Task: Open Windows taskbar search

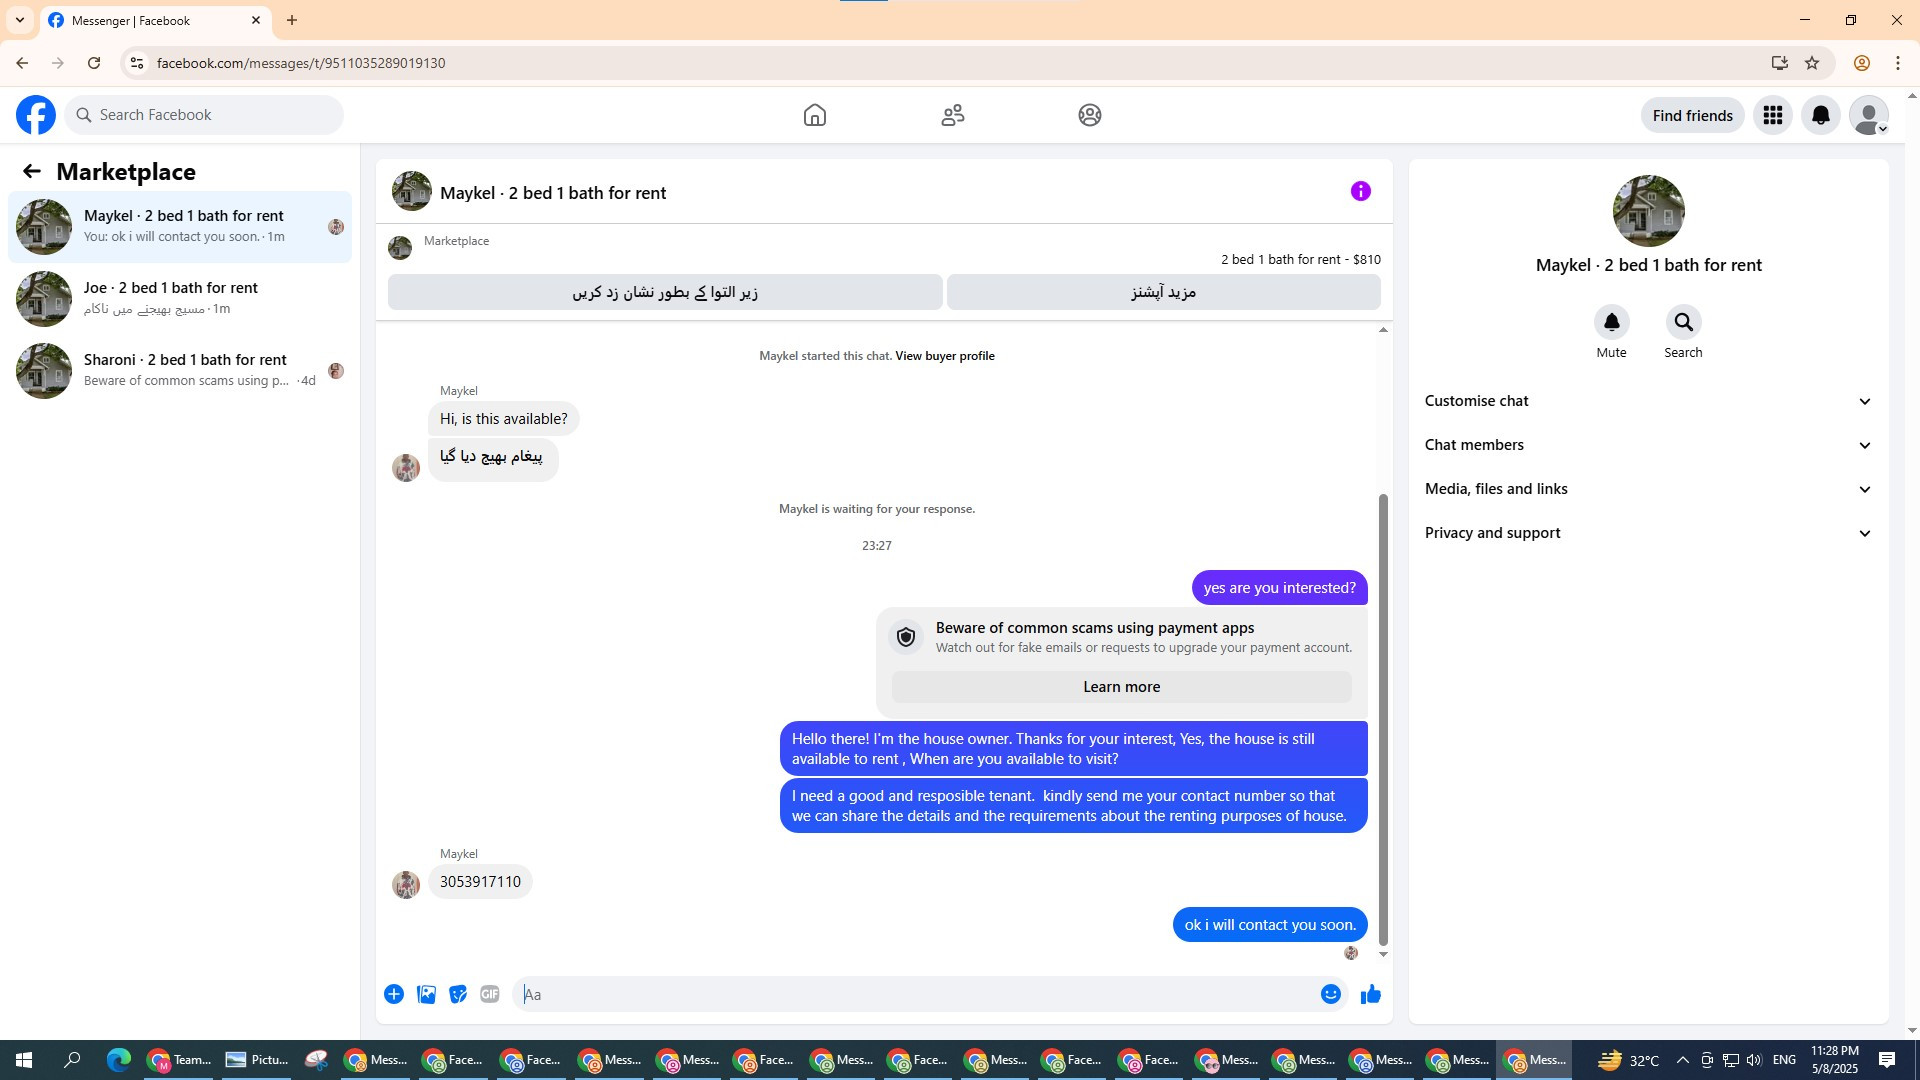Action: click(72, 1060)
